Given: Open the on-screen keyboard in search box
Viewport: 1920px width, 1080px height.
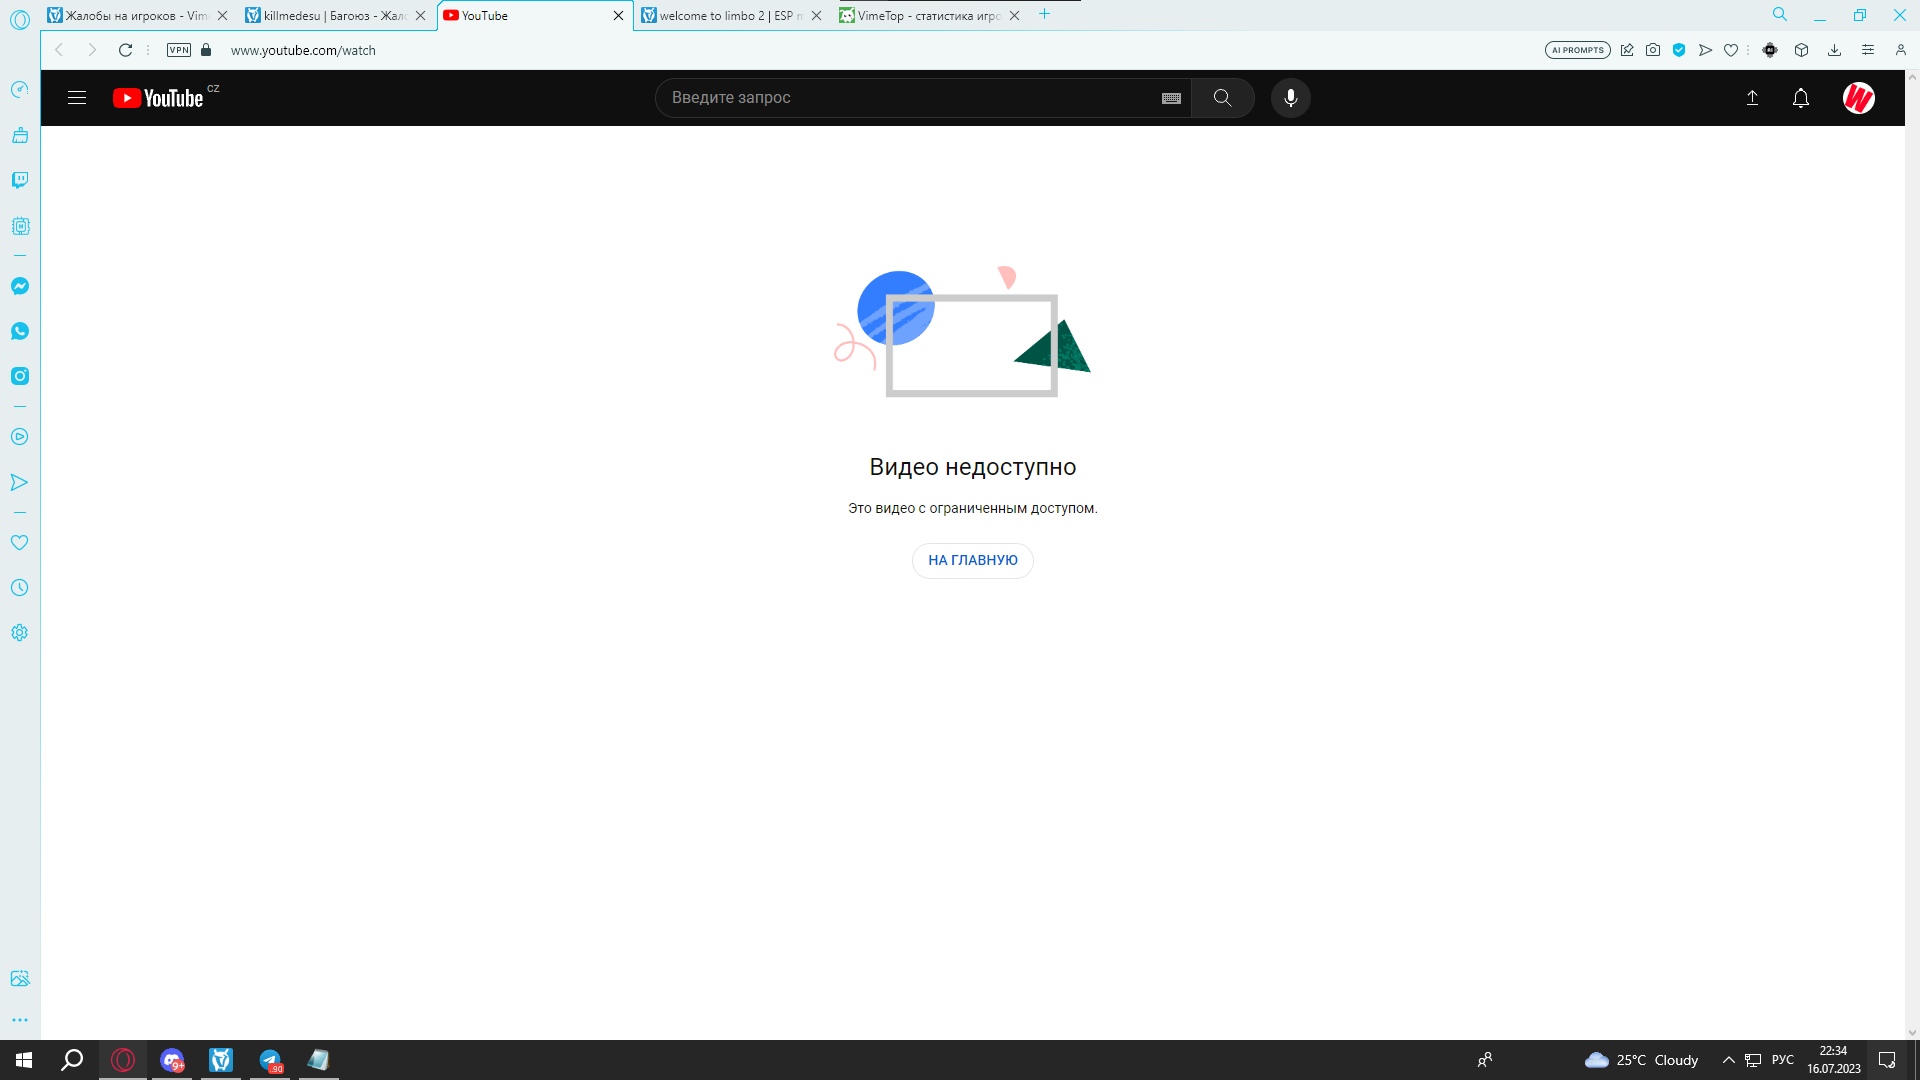Looking at the screenshot, I should tap(1171, 98).
